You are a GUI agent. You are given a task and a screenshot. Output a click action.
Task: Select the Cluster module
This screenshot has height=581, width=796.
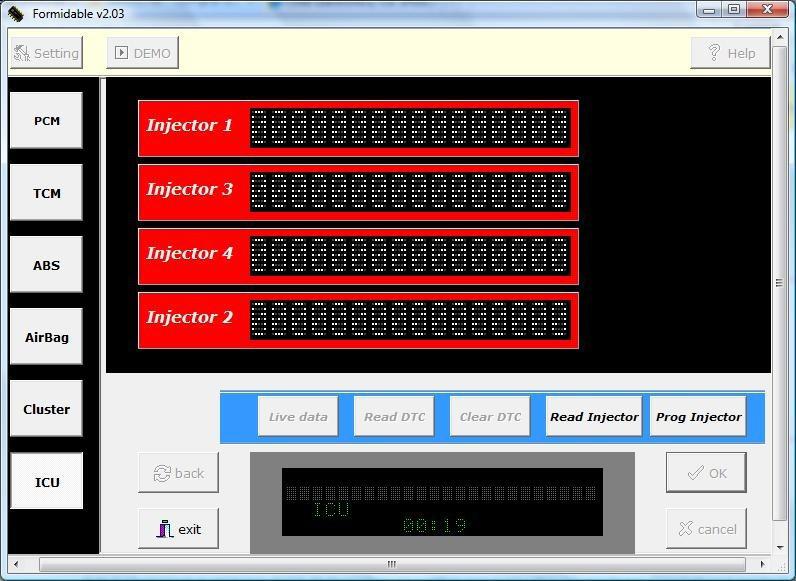click(46, 409)
